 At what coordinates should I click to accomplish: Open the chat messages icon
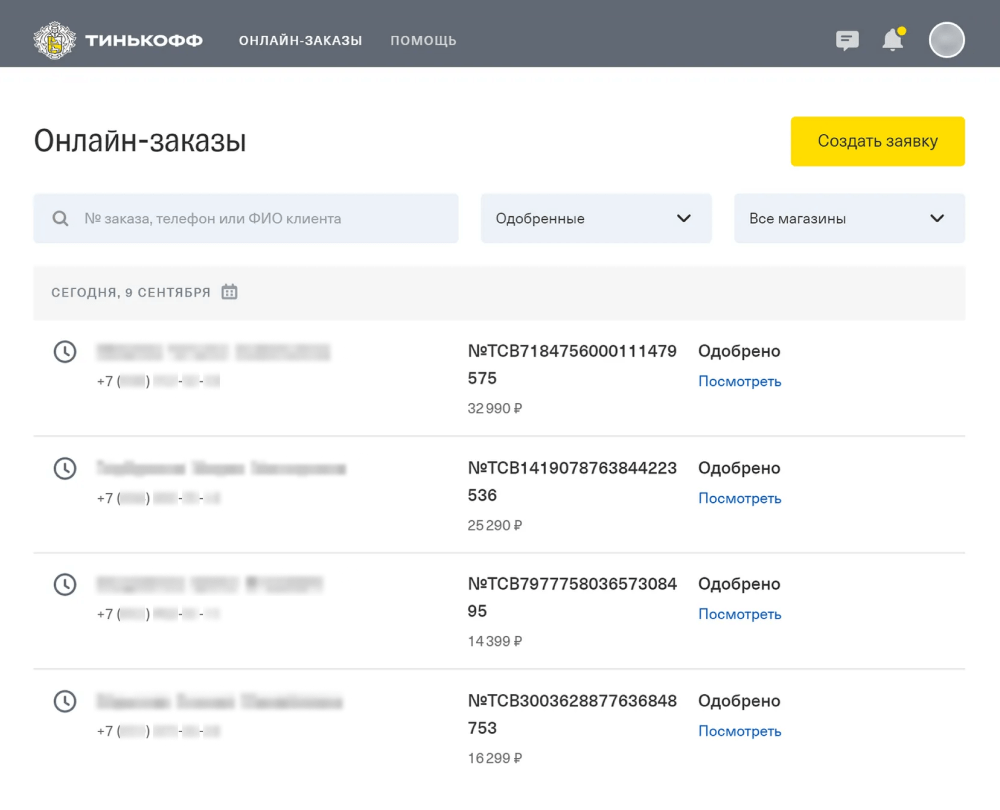coord(847,40)
